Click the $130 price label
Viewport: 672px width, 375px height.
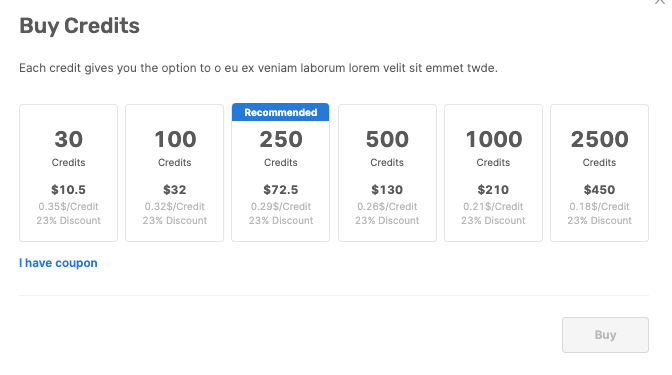click(387, 189)
